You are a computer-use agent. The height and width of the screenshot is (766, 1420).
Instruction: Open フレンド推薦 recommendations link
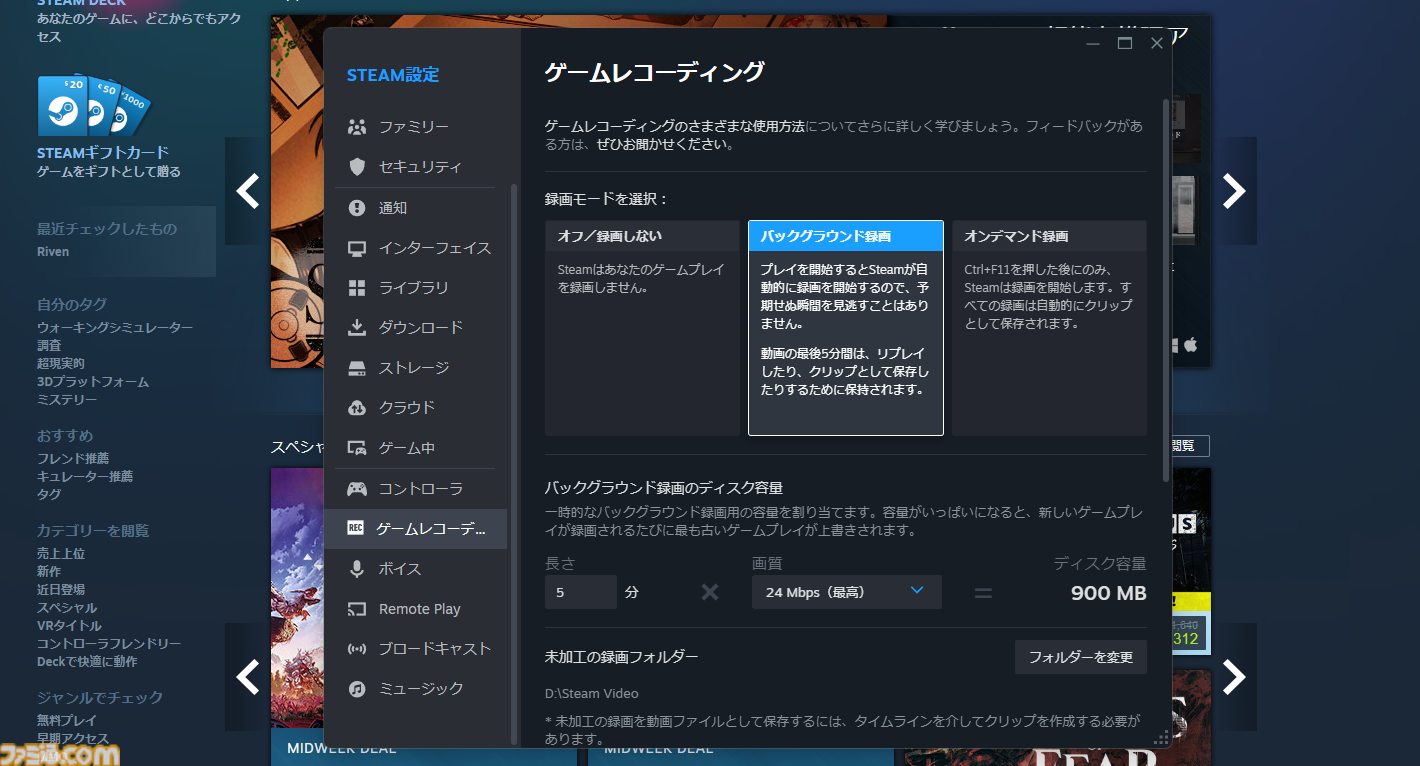tap(73, 458)
